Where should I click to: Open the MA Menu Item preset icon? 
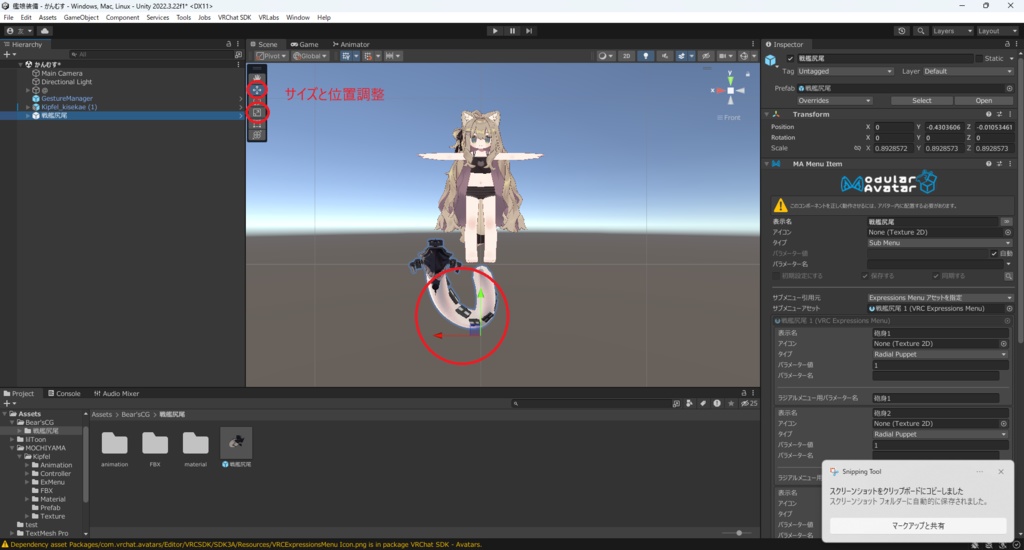pyautogui.click(x=999, y=164)
